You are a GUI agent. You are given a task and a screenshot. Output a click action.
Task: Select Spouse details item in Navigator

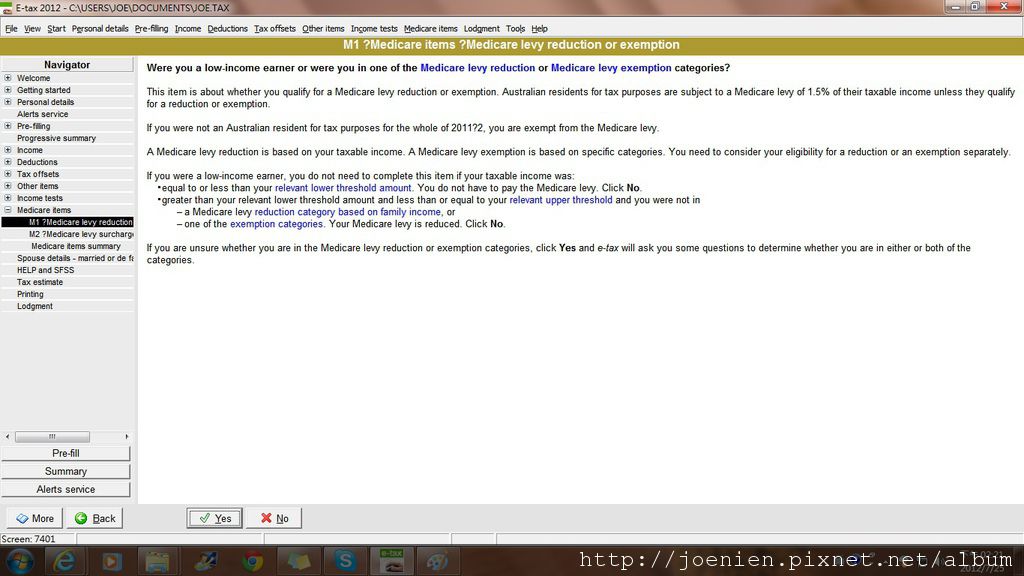75,258
